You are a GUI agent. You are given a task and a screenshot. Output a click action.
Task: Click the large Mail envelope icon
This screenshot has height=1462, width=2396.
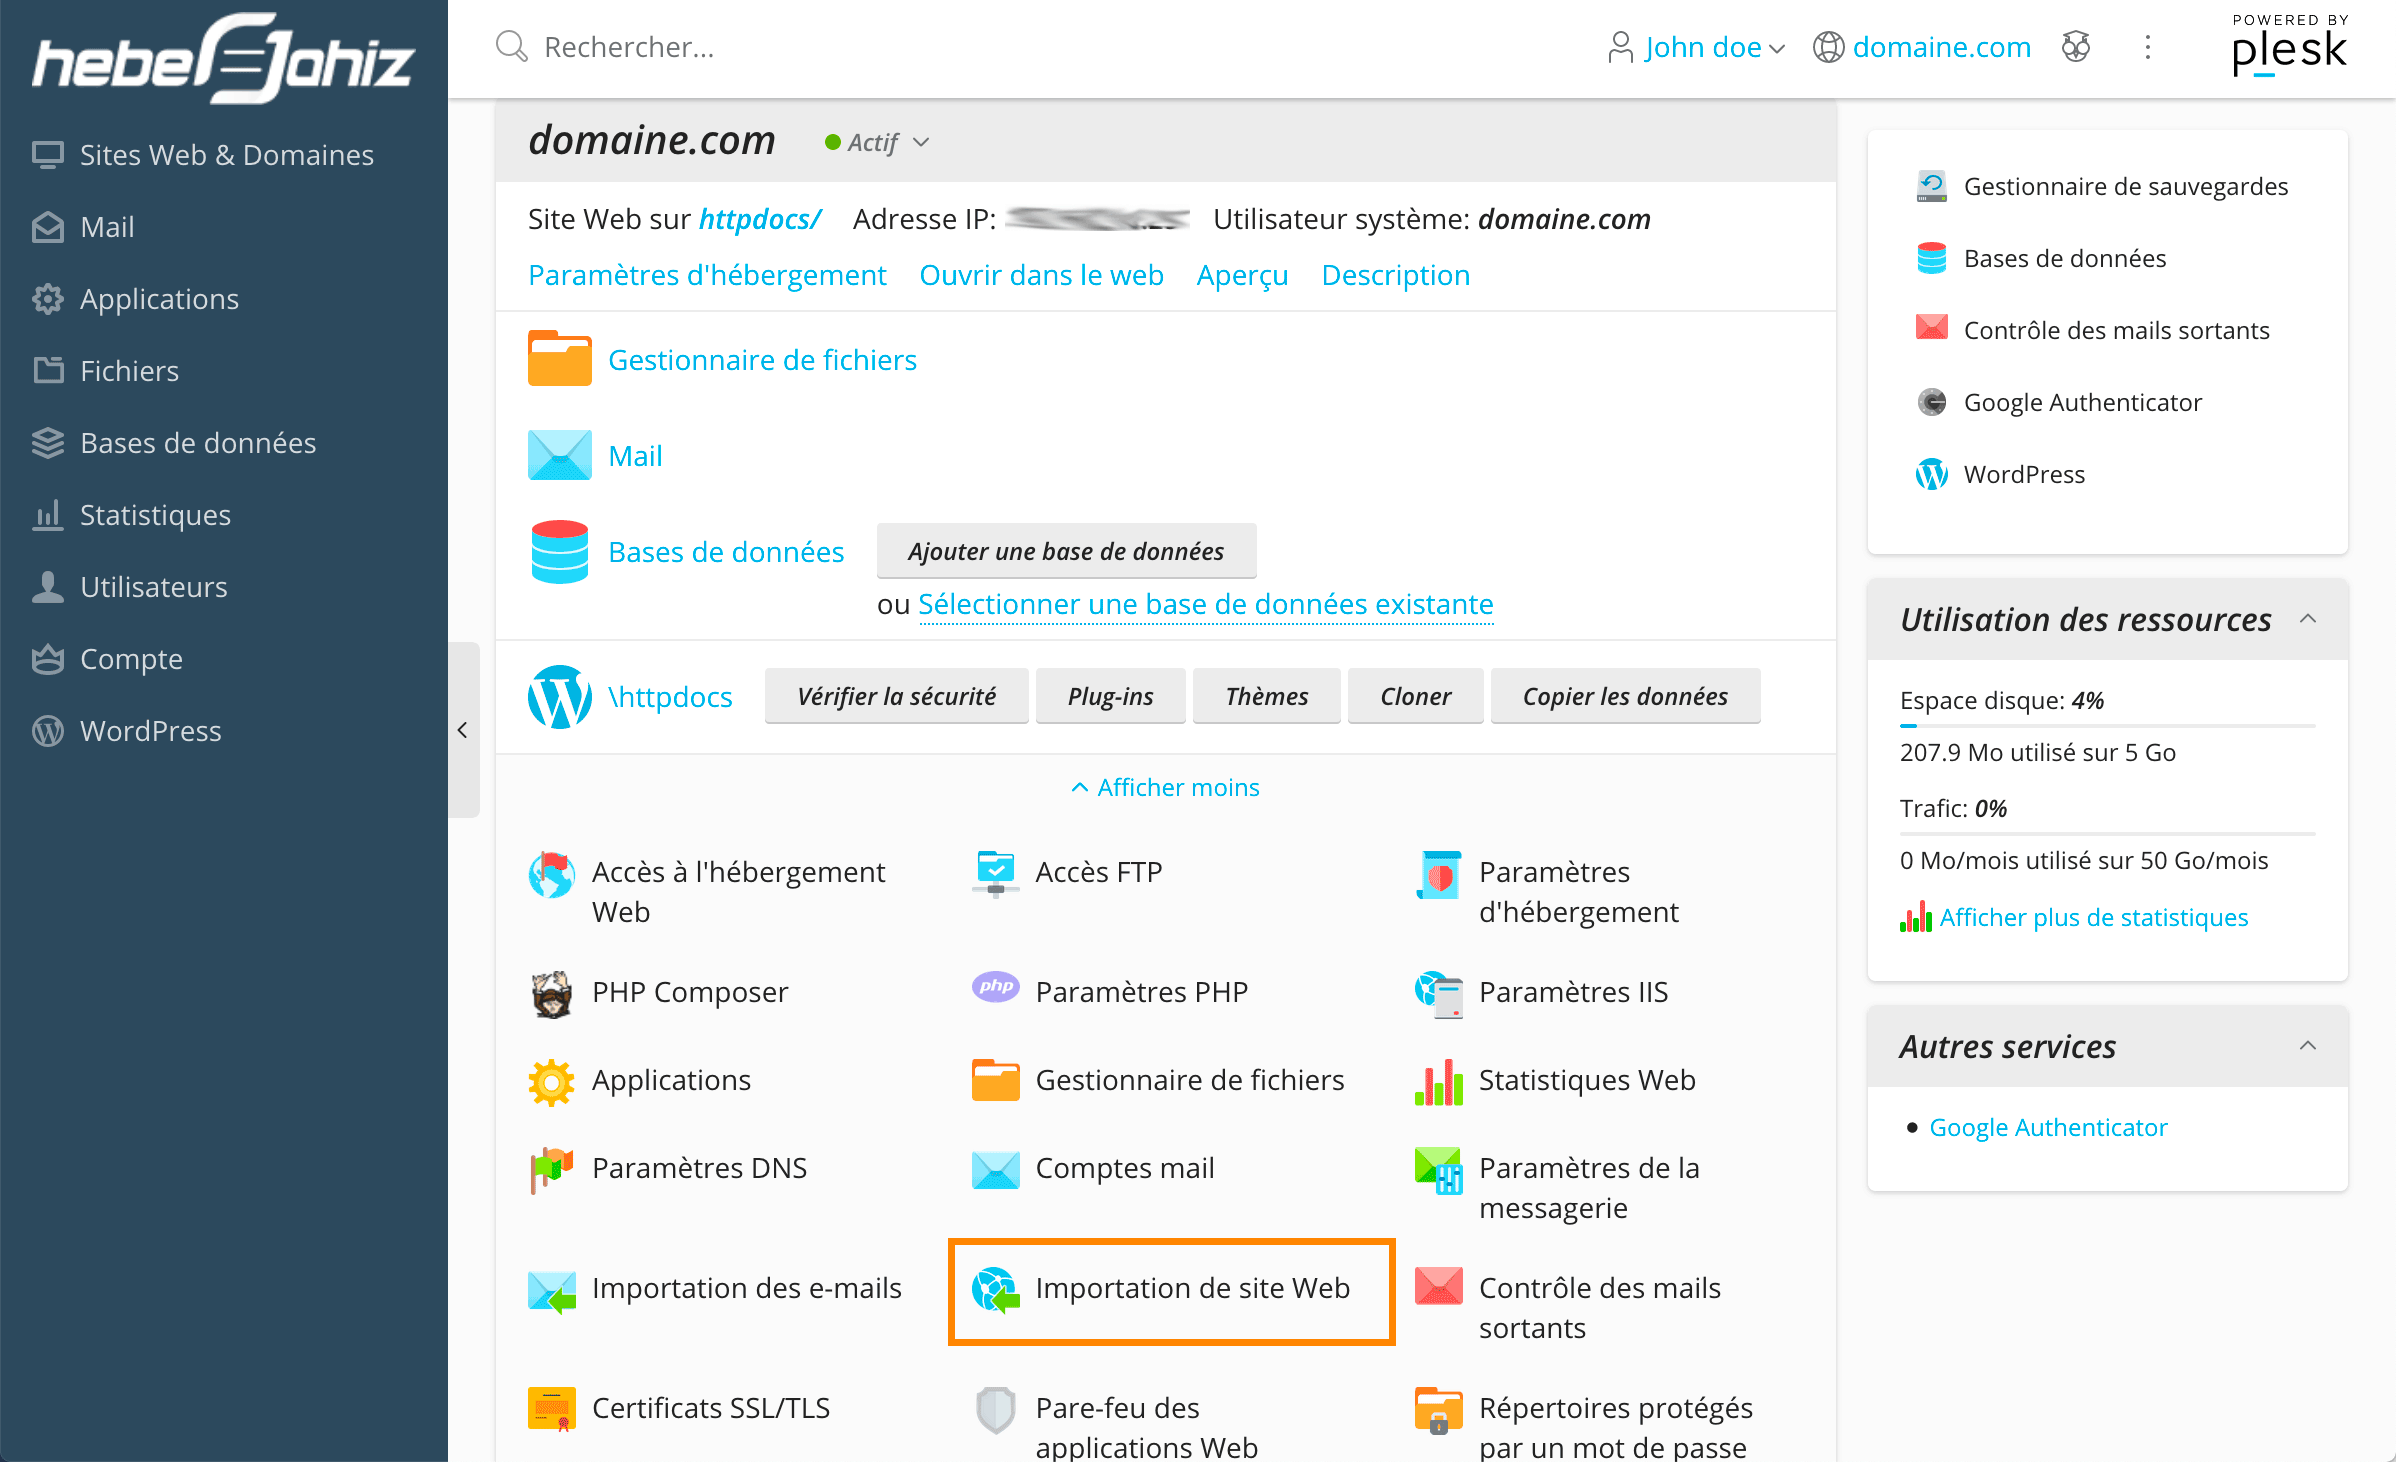pyautogui.click(x=559, y=455)
